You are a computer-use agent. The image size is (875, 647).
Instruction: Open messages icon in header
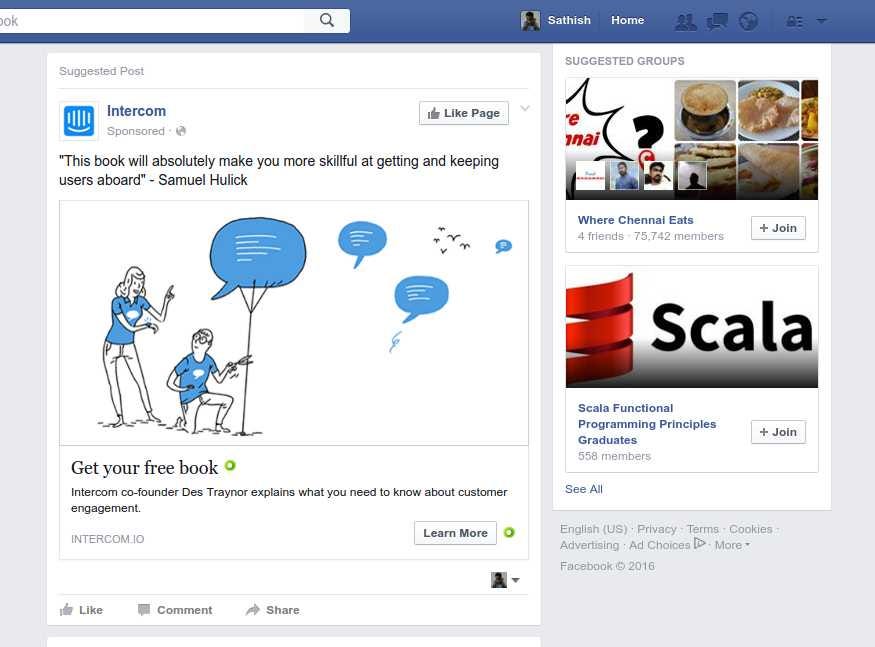coord(717,21)
